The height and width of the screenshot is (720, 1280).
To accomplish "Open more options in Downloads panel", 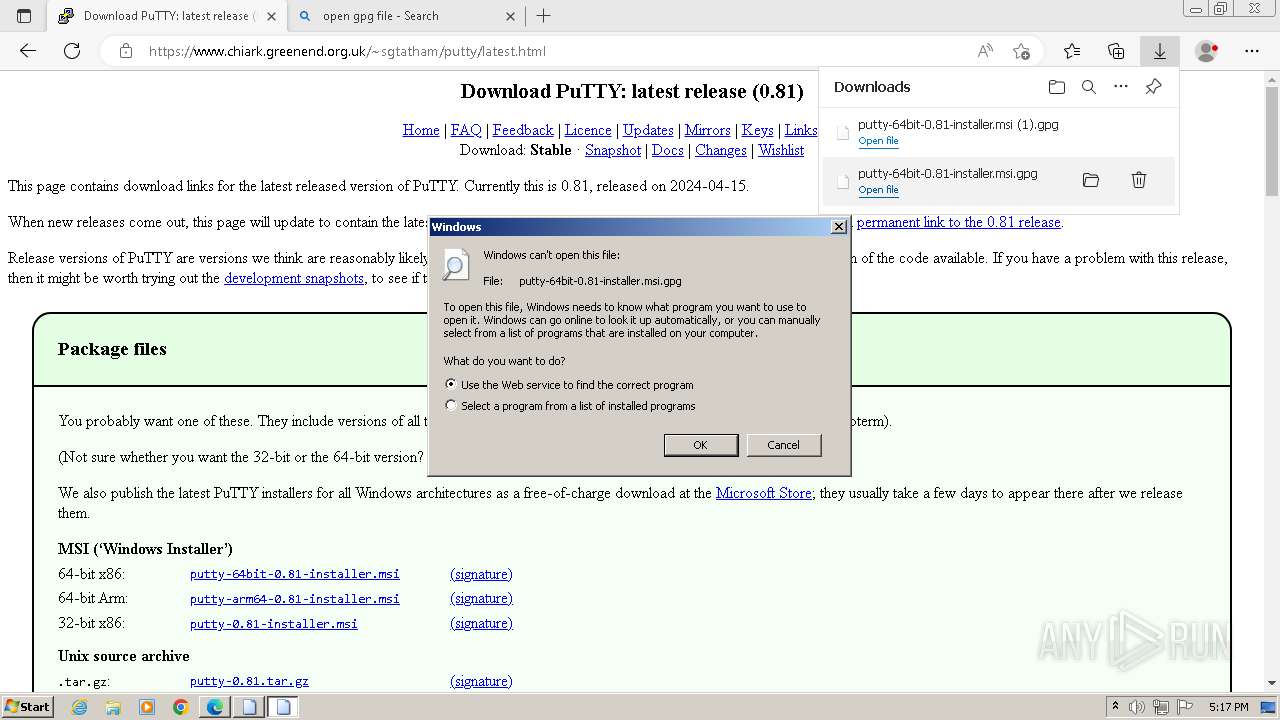I will 1121,87.
